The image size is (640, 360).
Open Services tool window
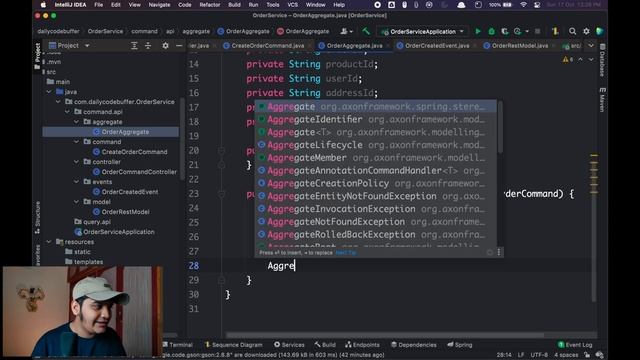pyautogui.click(x=289, y=345)
